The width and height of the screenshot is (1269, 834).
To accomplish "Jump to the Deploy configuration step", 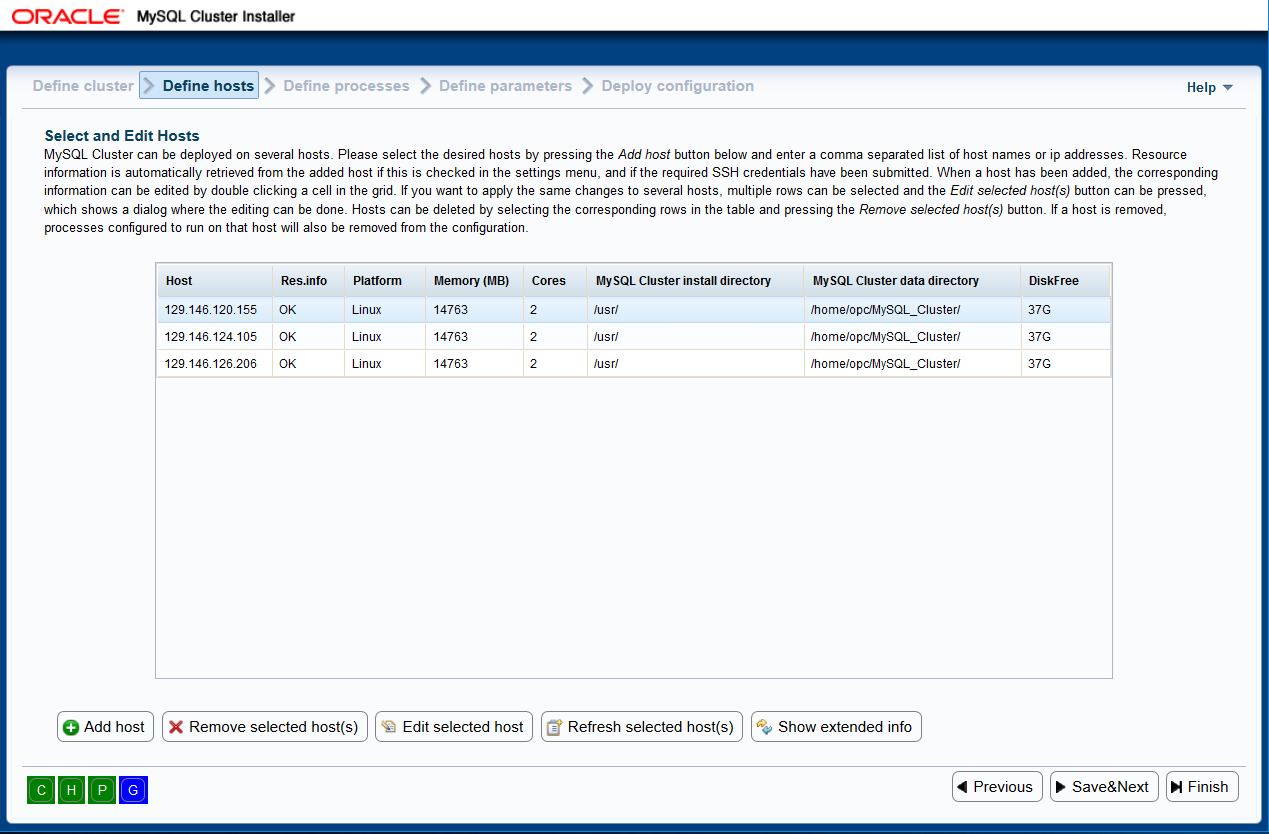I will click(678, 86).
